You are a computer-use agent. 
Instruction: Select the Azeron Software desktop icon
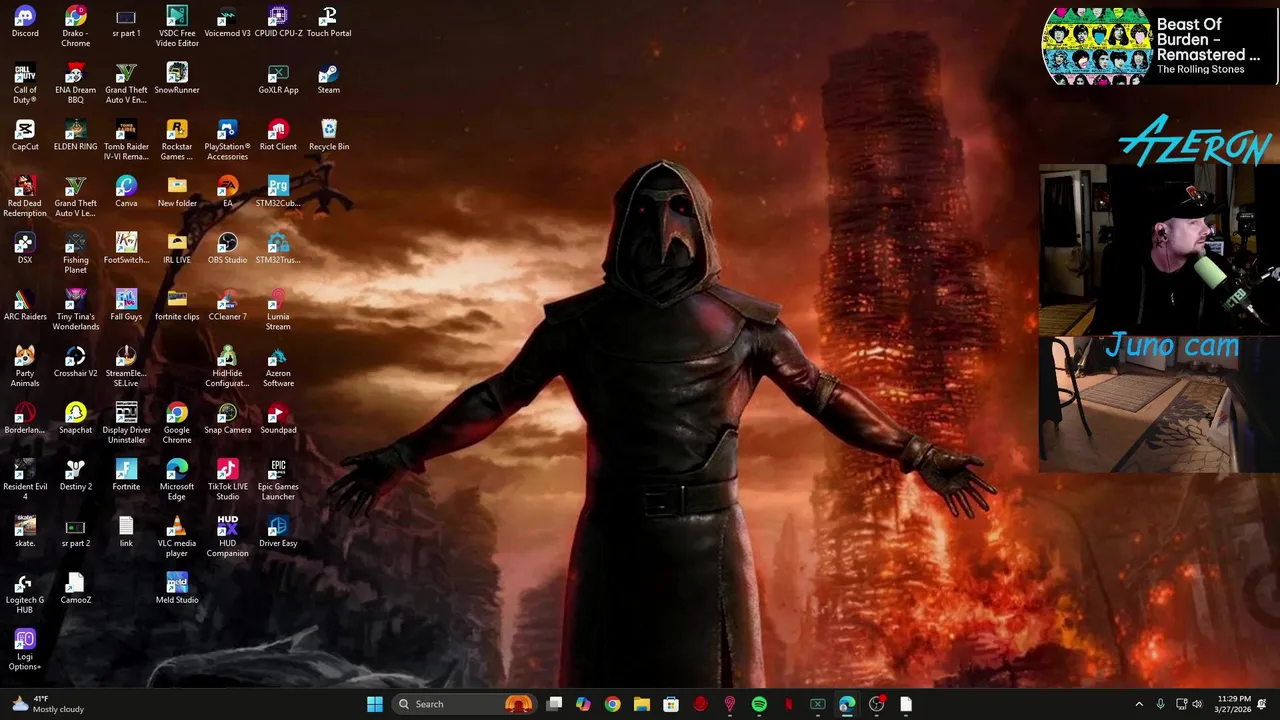click(x=278, y=367)
